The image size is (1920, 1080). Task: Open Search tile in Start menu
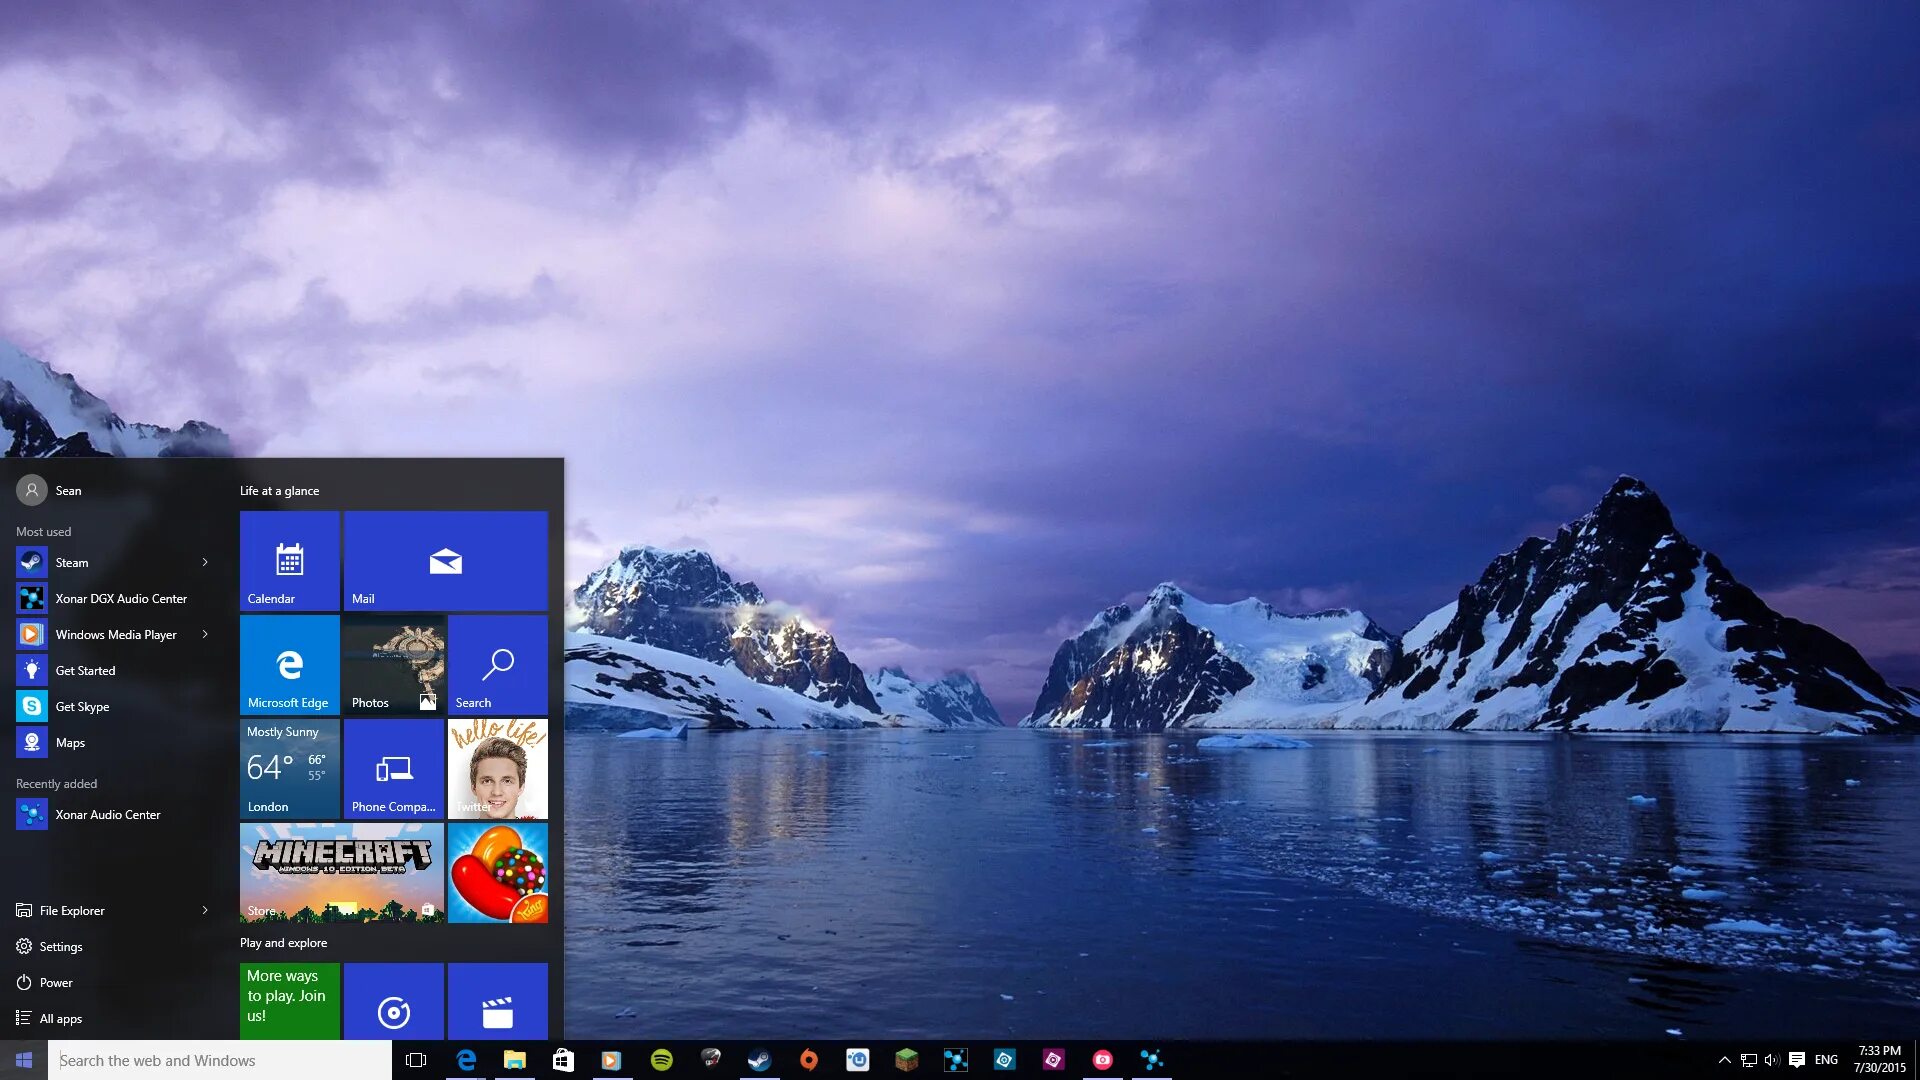(x=497, y=665)
